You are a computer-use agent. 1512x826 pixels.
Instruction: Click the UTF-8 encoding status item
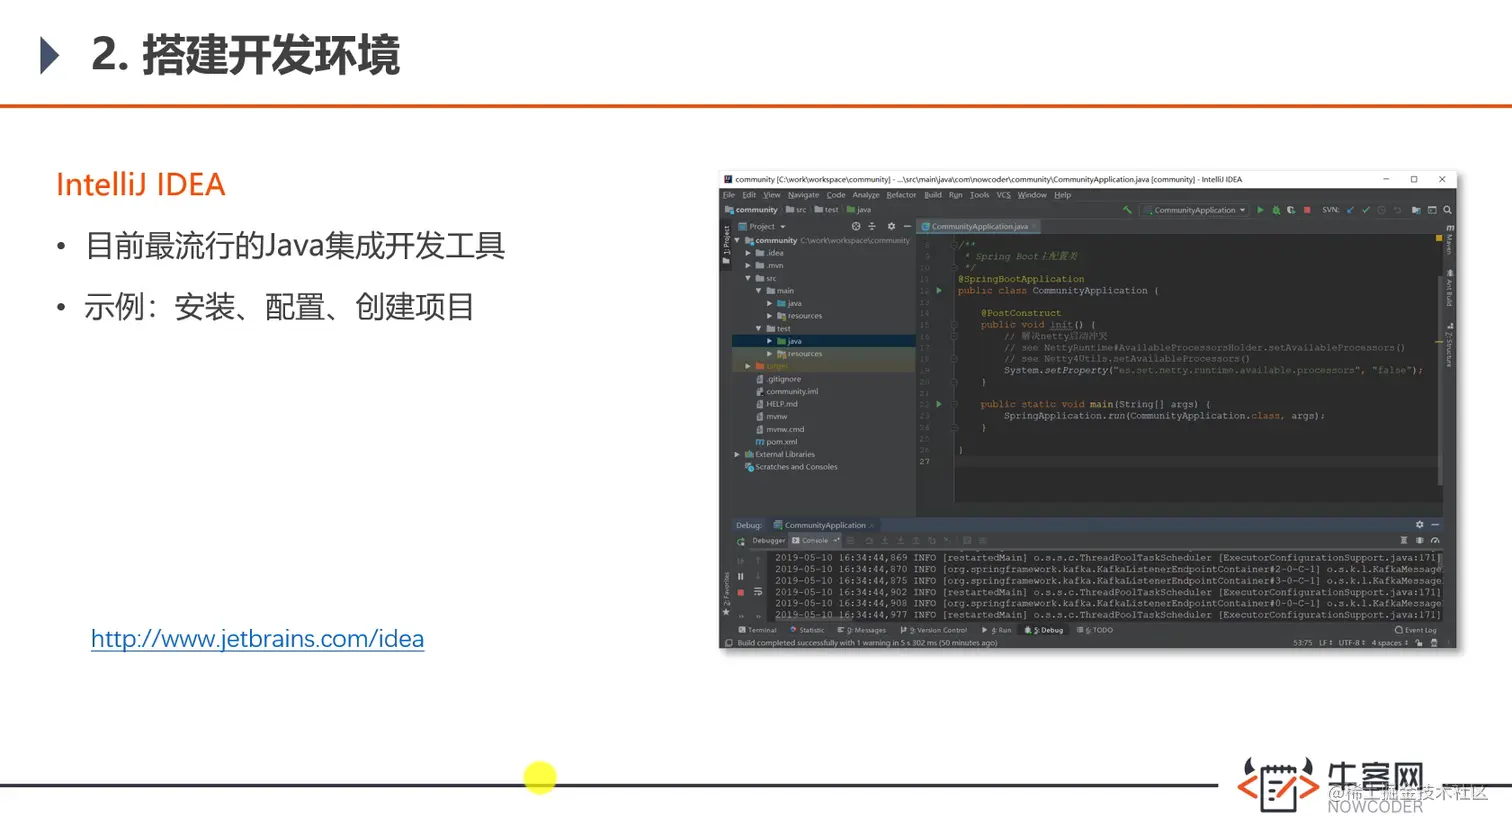point(1351,643)
